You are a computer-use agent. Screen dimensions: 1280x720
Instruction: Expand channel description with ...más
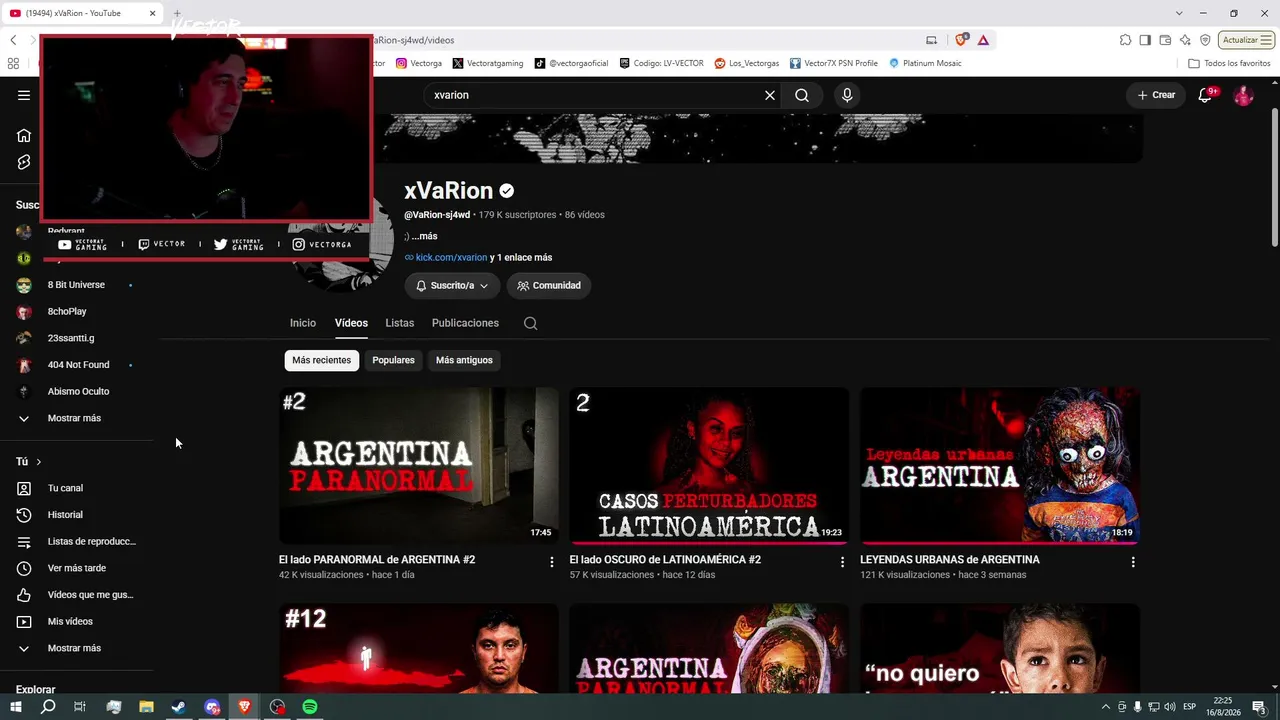[424, 236]
